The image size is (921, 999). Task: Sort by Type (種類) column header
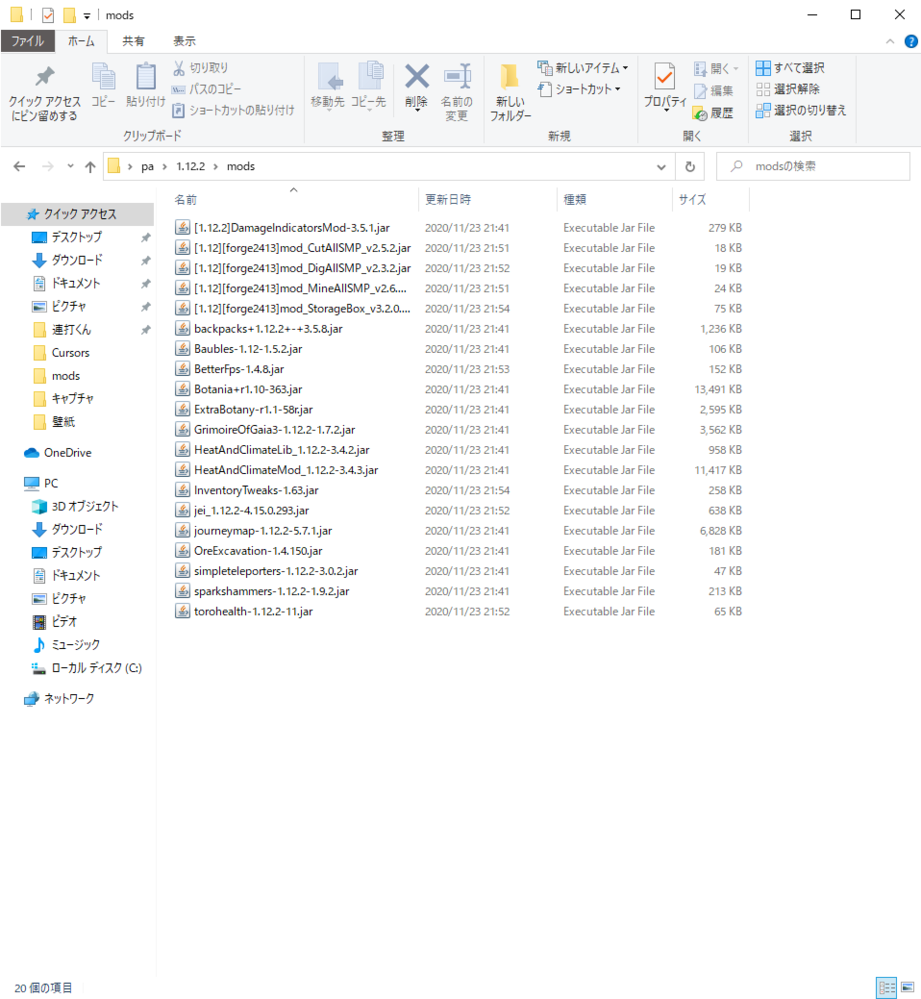(x=615, y=200)
